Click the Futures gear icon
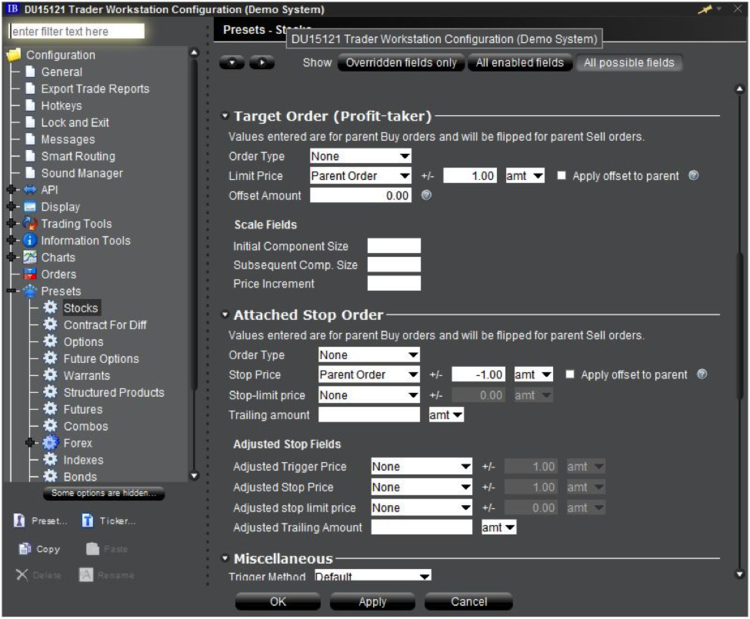The width and height of the screenshot is (750, 619). (50, 409)
